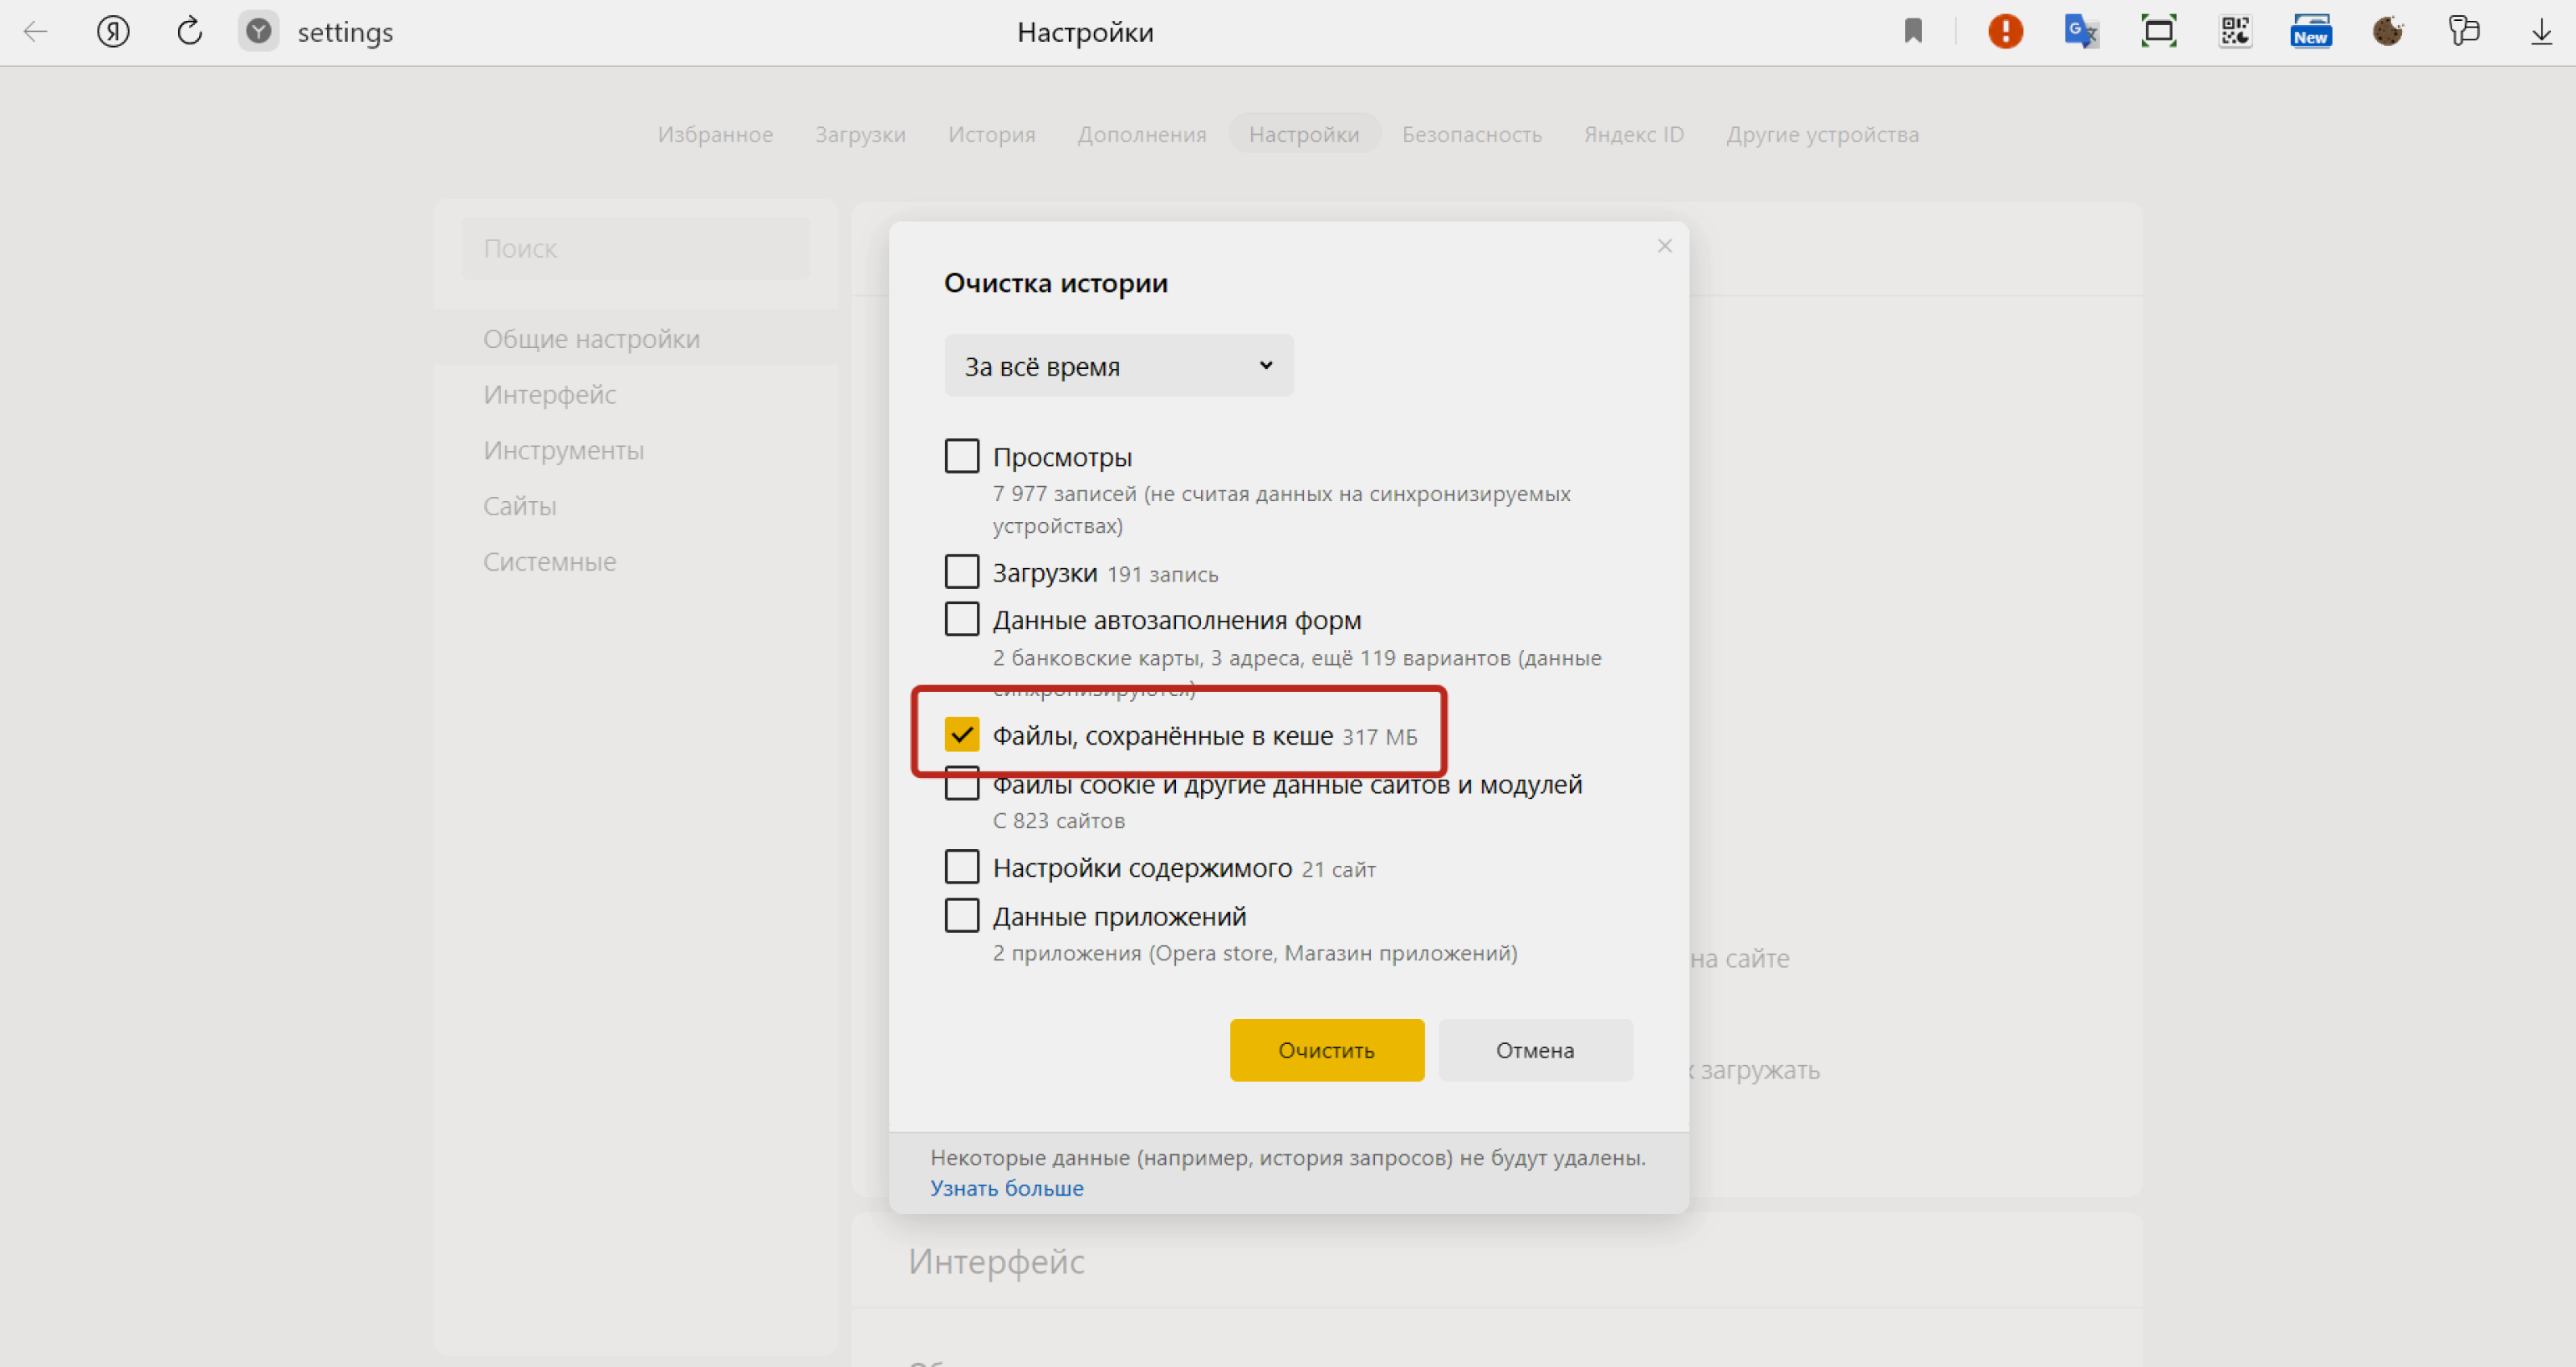Click the New features badge icon
Viewport: 2576px width, 1367px height.
[2310, 33]
